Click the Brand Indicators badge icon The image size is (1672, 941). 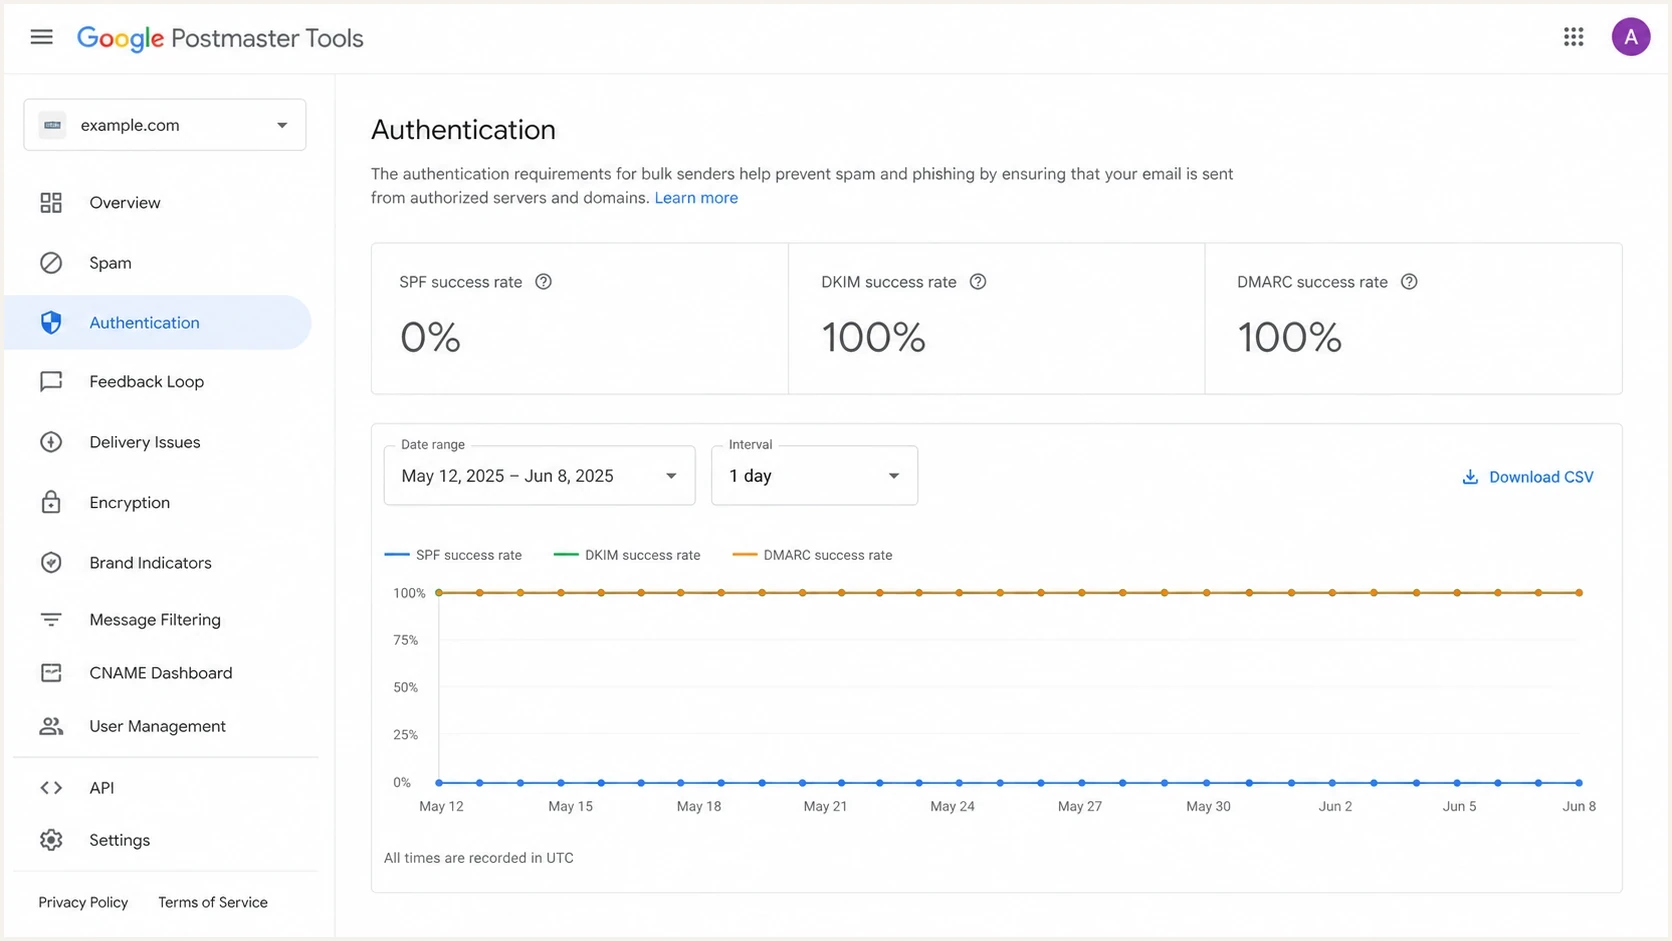[x=51, y=563]
